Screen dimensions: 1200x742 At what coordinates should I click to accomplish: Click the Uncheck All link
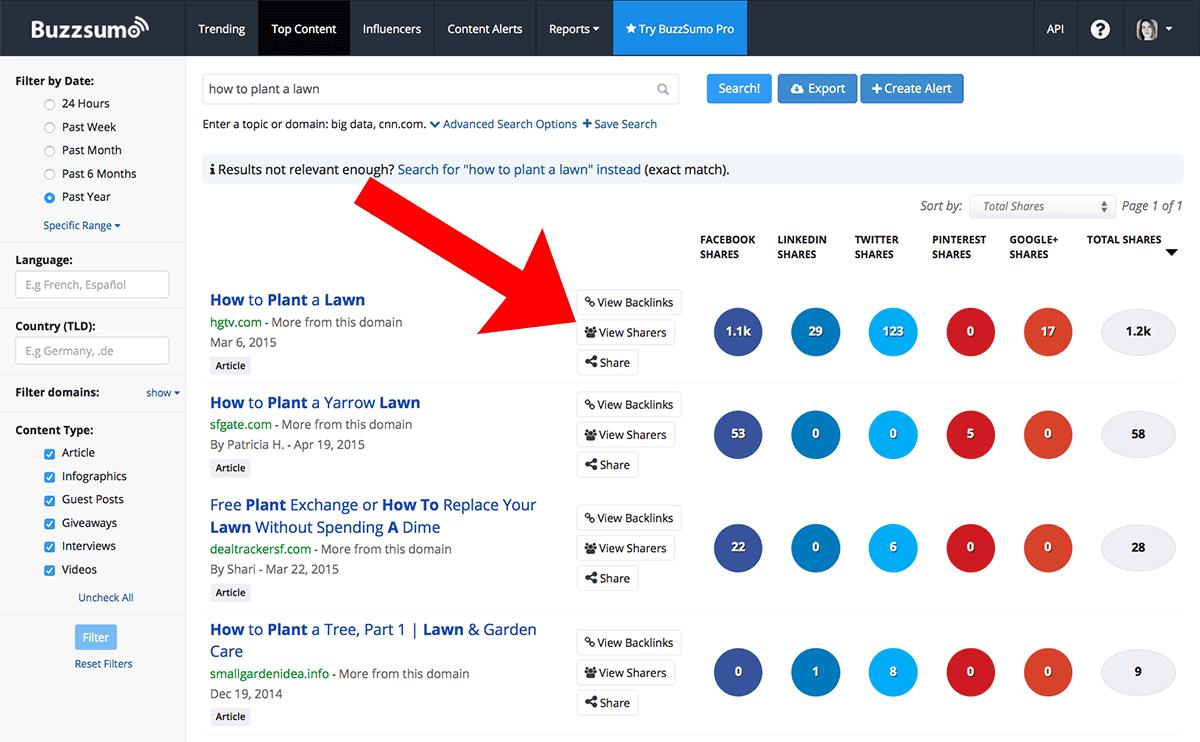(x=106, y=598)
